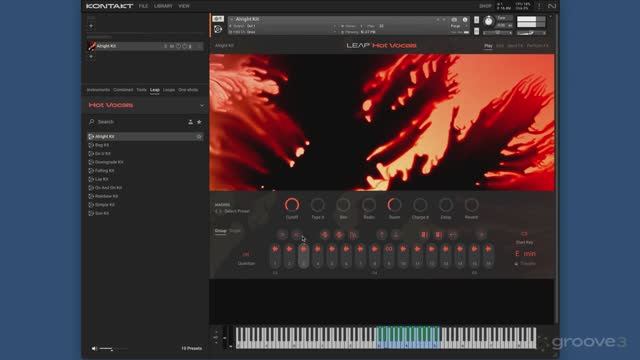Toggle the favorites star filter
The width and height of the screenshot is (640, 360).
coord(199,122)
